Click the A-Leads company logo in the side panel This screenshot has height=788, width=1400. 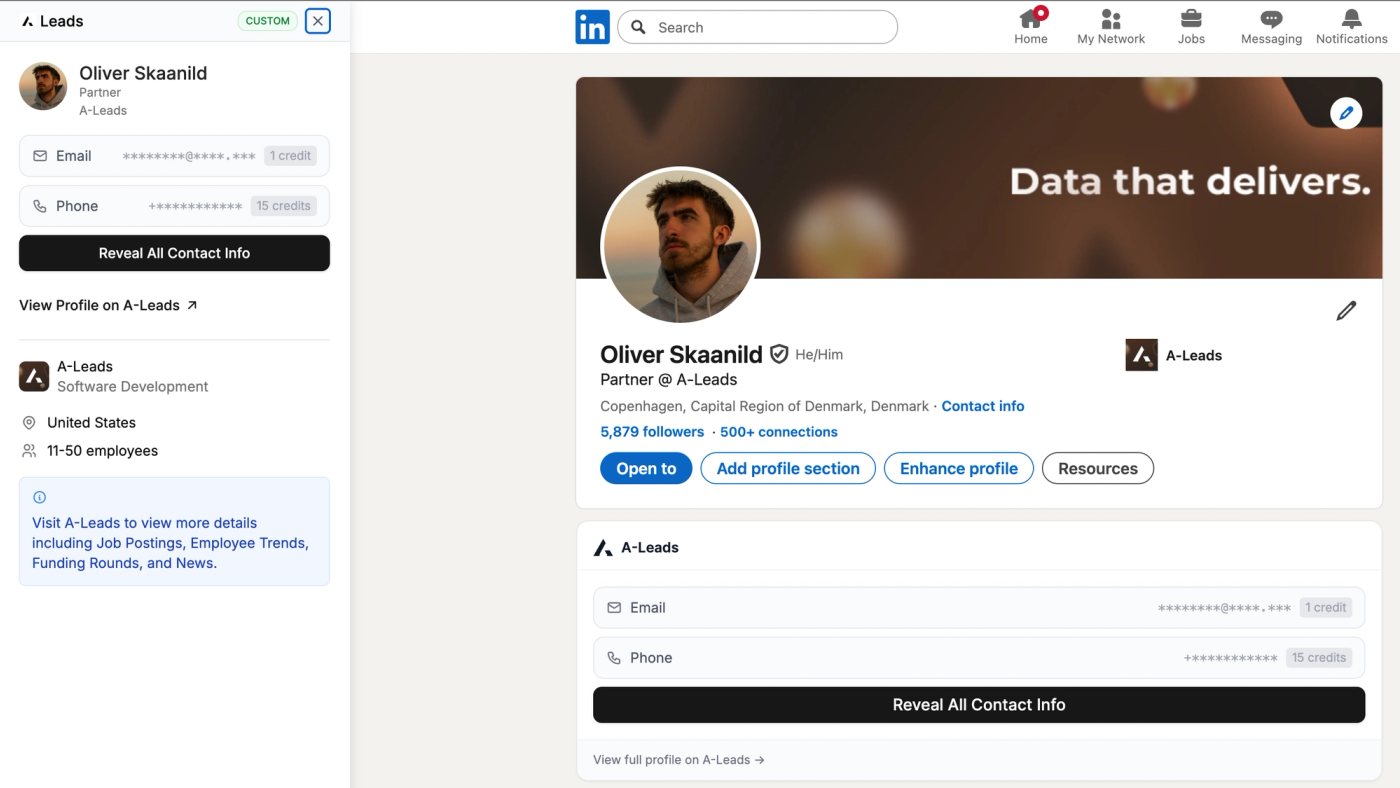click(34, 376)
